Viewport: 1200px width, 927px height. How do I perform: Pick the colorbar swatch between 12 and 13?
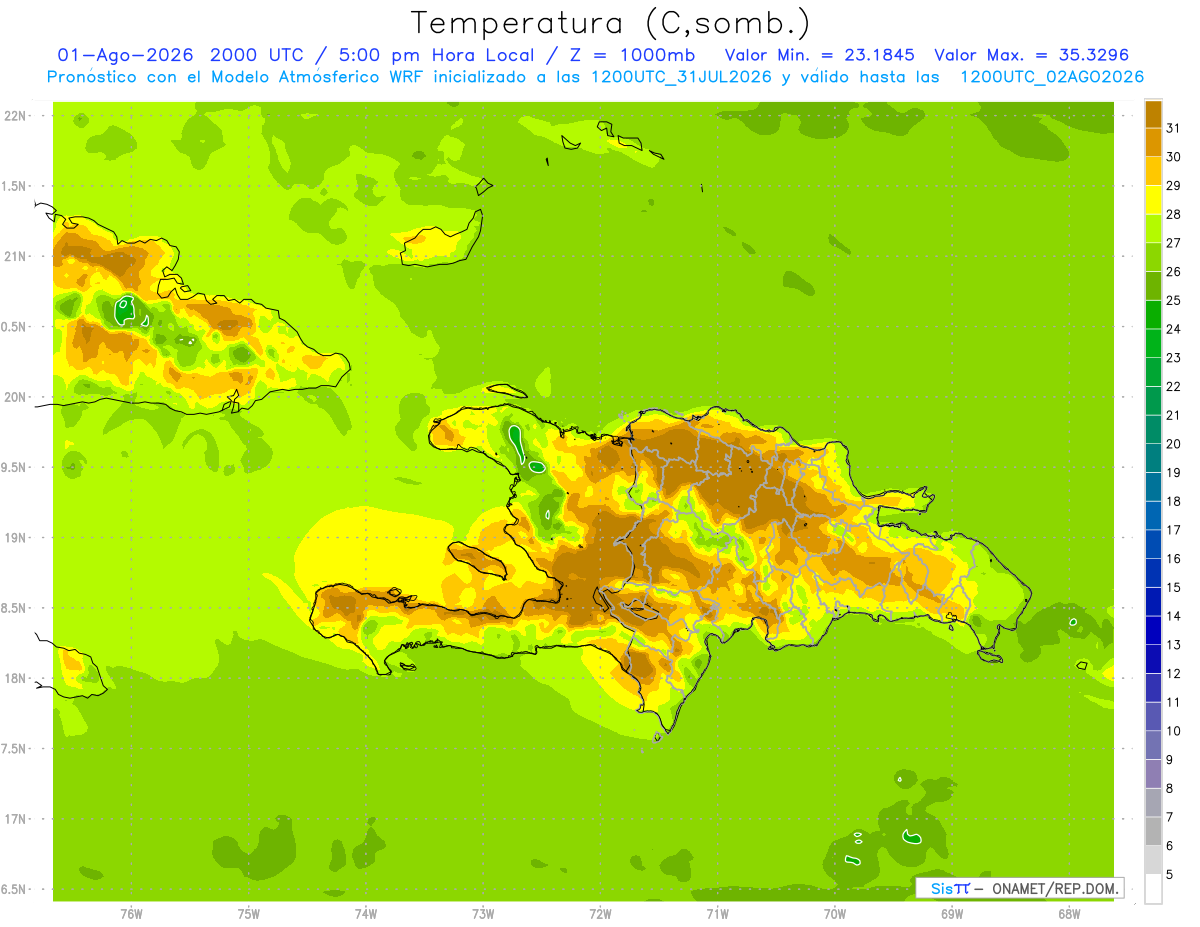[1153, 659]
